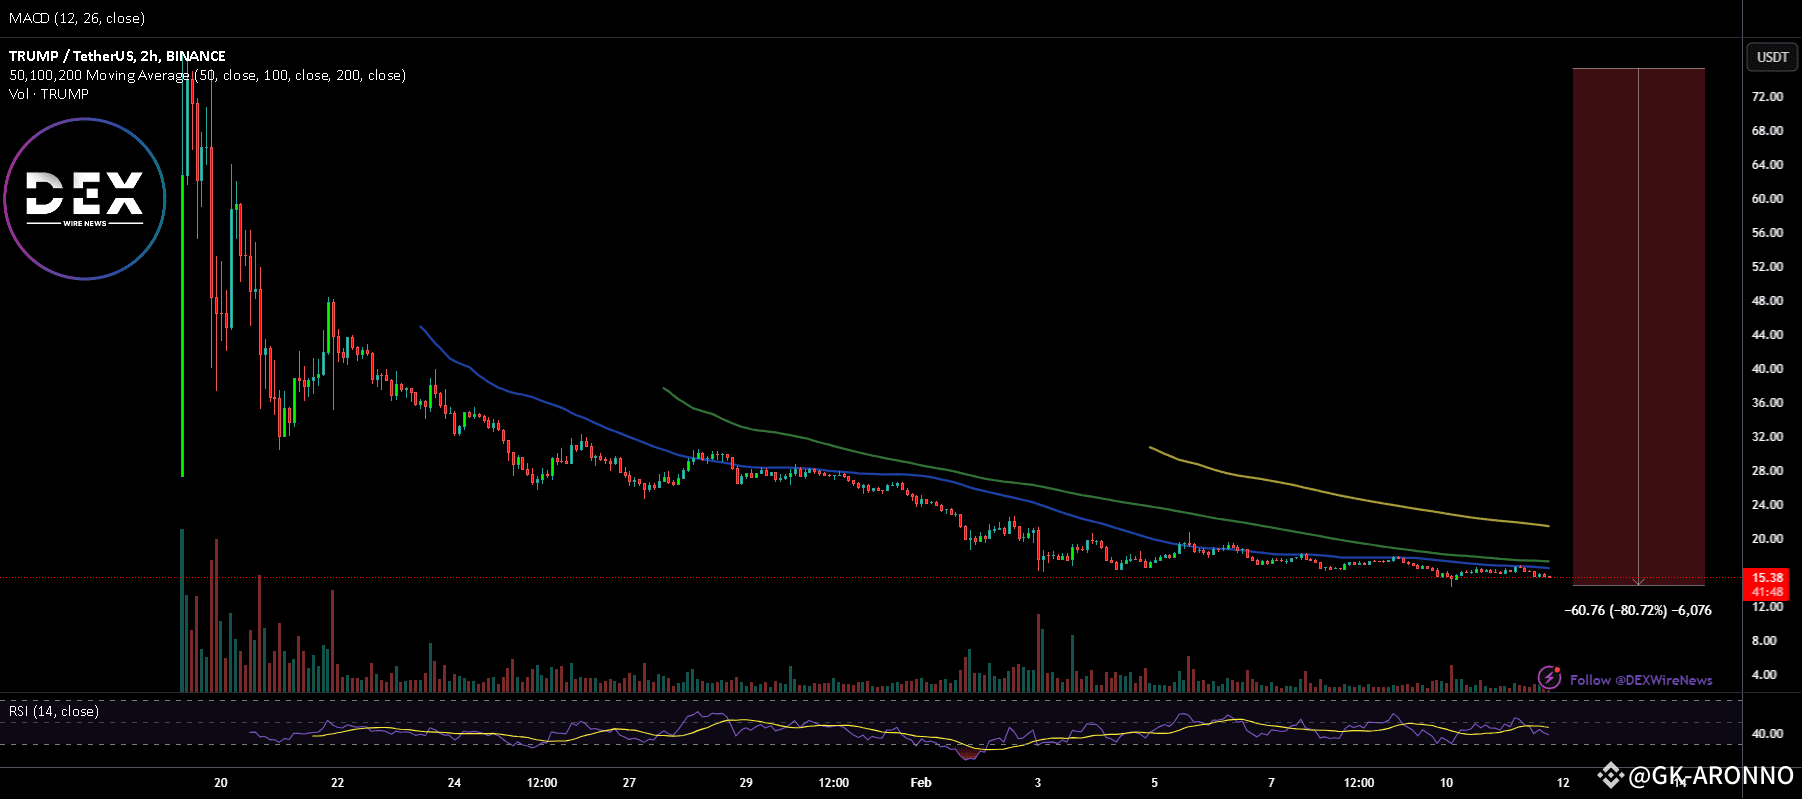Click the USDT currency button

tap(1772, 57)
